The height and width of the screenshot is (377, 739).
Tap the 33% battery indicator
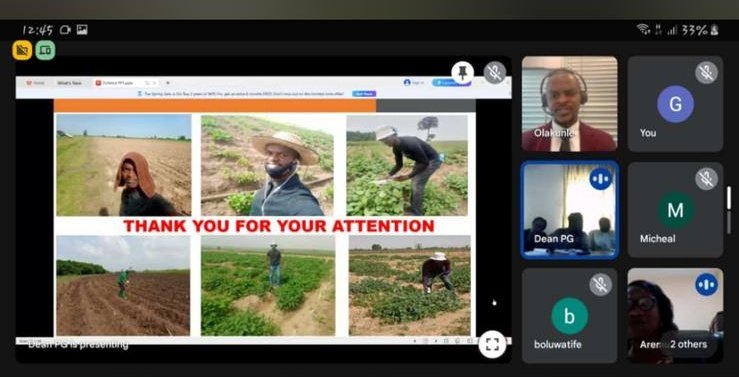click(699, 30)
